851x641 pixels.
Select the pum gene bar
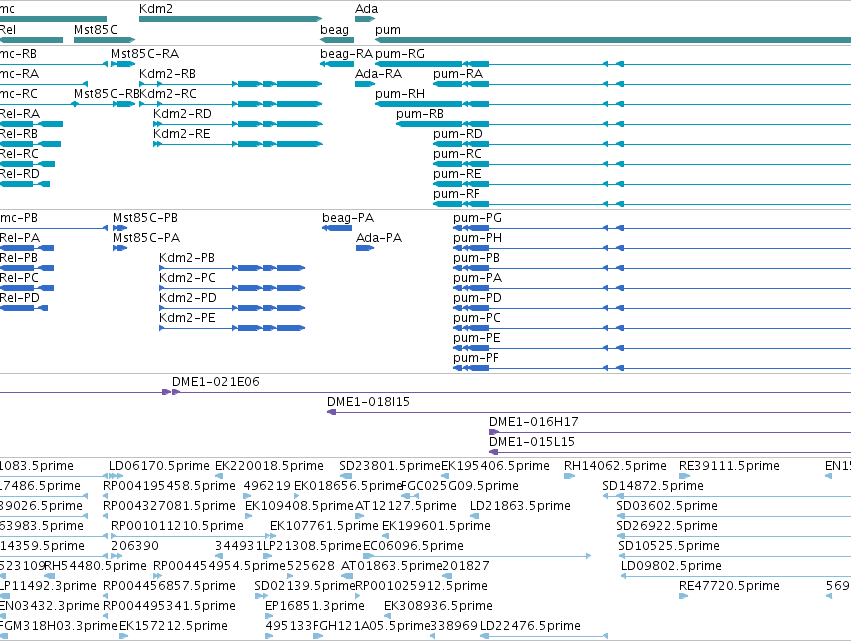click(613, 40)
